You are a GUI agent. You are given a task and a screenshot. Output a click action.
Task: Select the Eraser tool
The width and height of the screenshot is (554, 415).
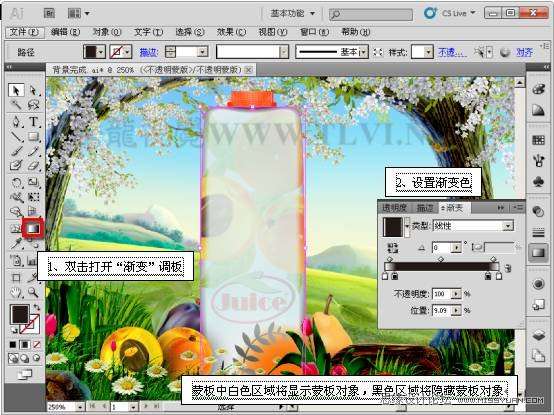pyautogui.click(x=34, y=165)
